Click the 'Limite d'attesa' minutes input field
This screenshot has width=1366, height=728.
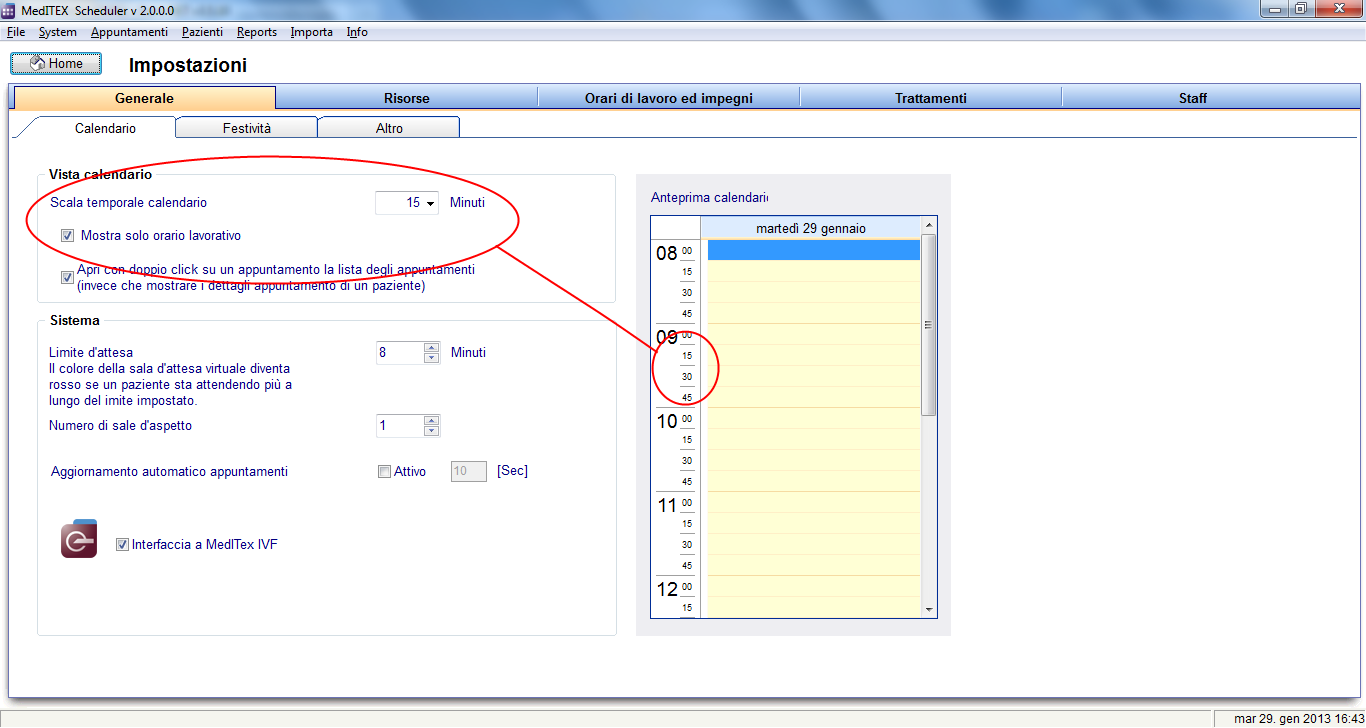point(400,353)
